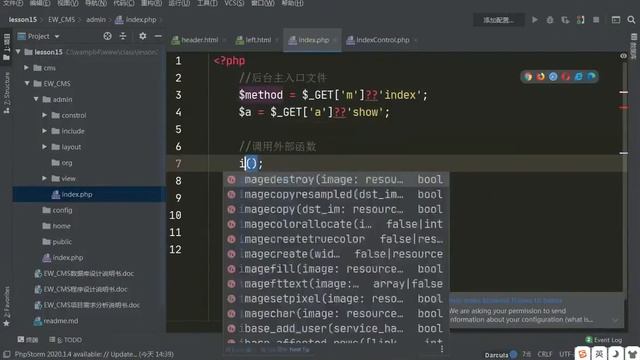Run the current configuration with play icon
The width and height of the screenshot is (640, 360).
(534, 20)
